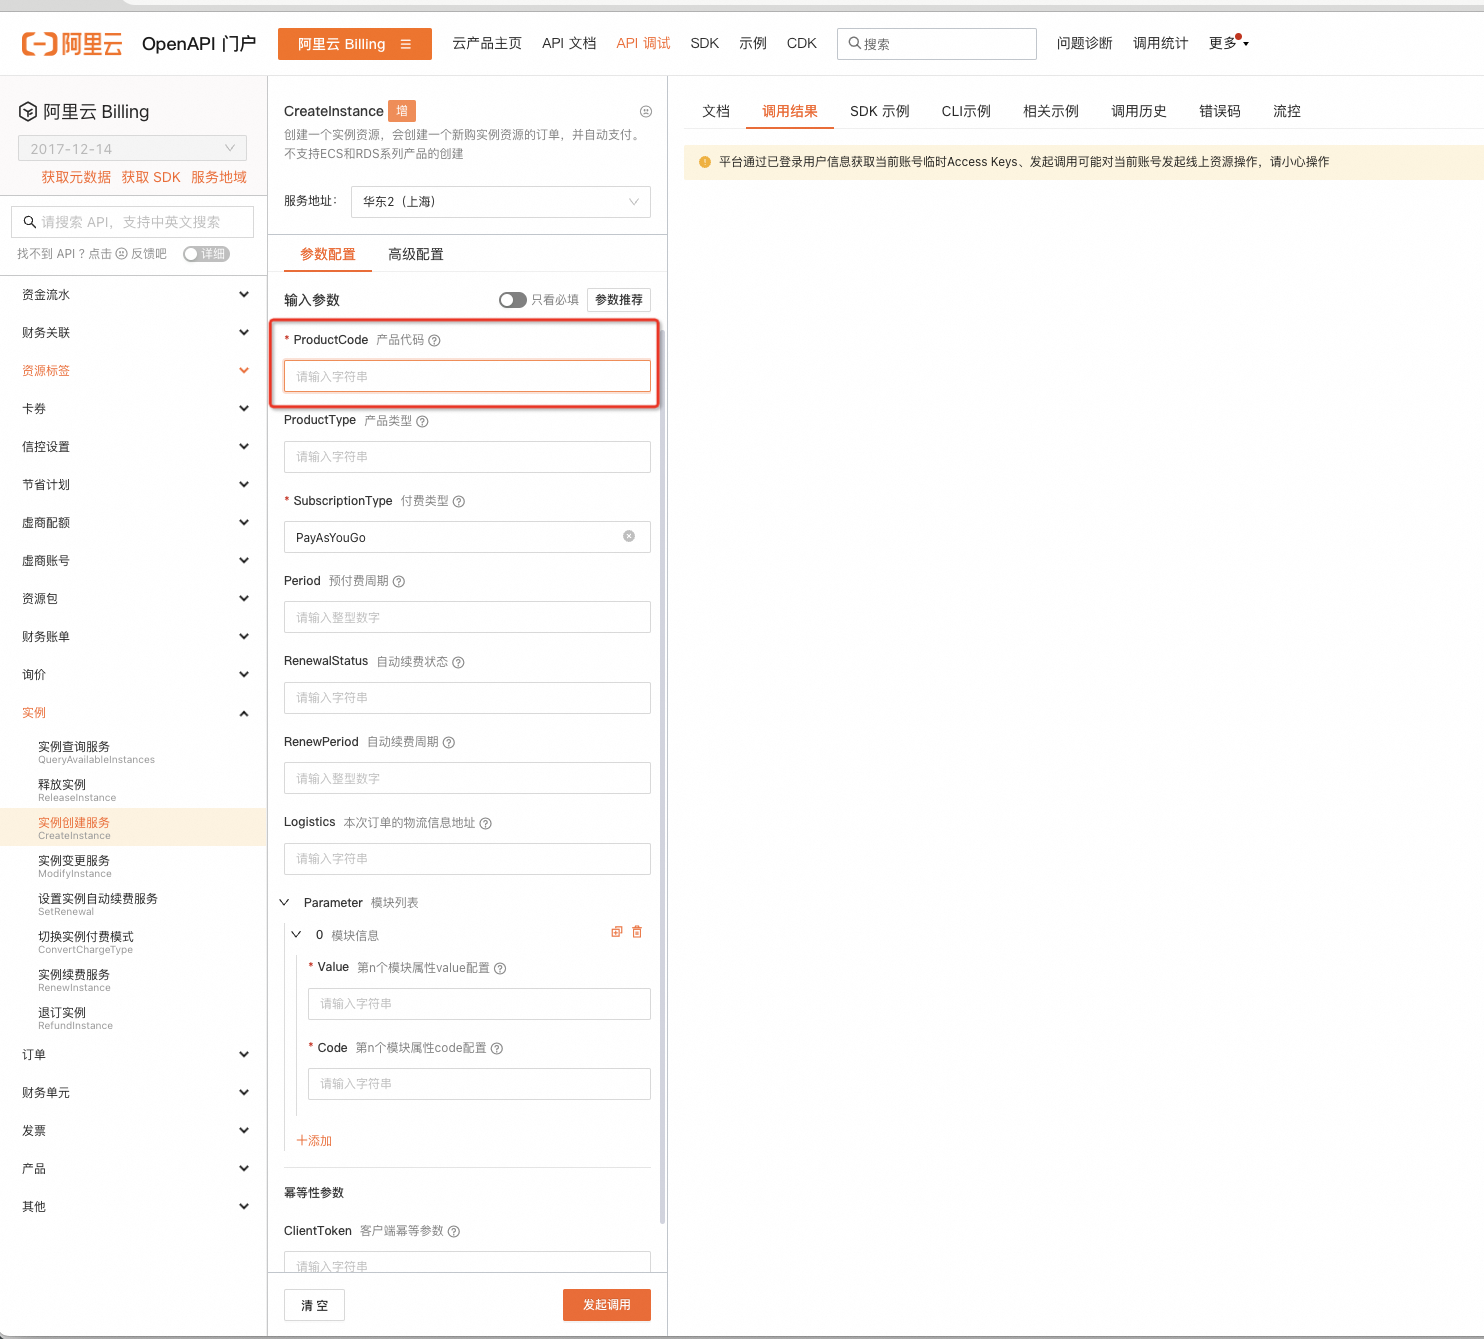Open API 文档 in top navigation
This screenshot has height=1339, width=1484.
[569, 43]
